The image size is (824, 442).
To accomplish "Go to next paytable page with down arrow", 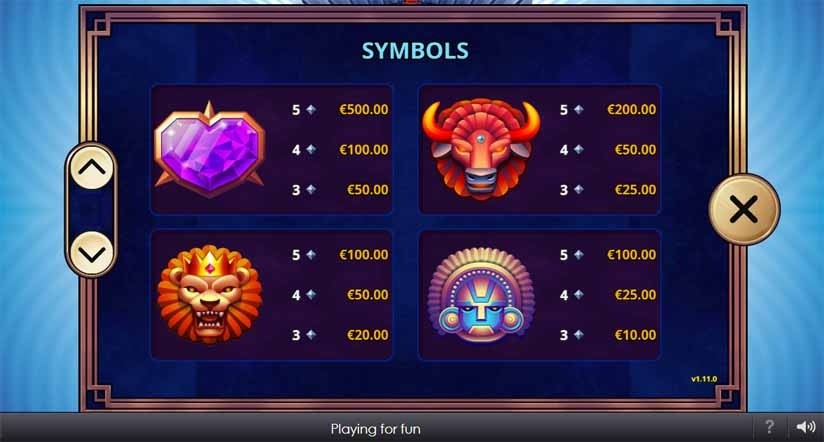I will 92,254.
